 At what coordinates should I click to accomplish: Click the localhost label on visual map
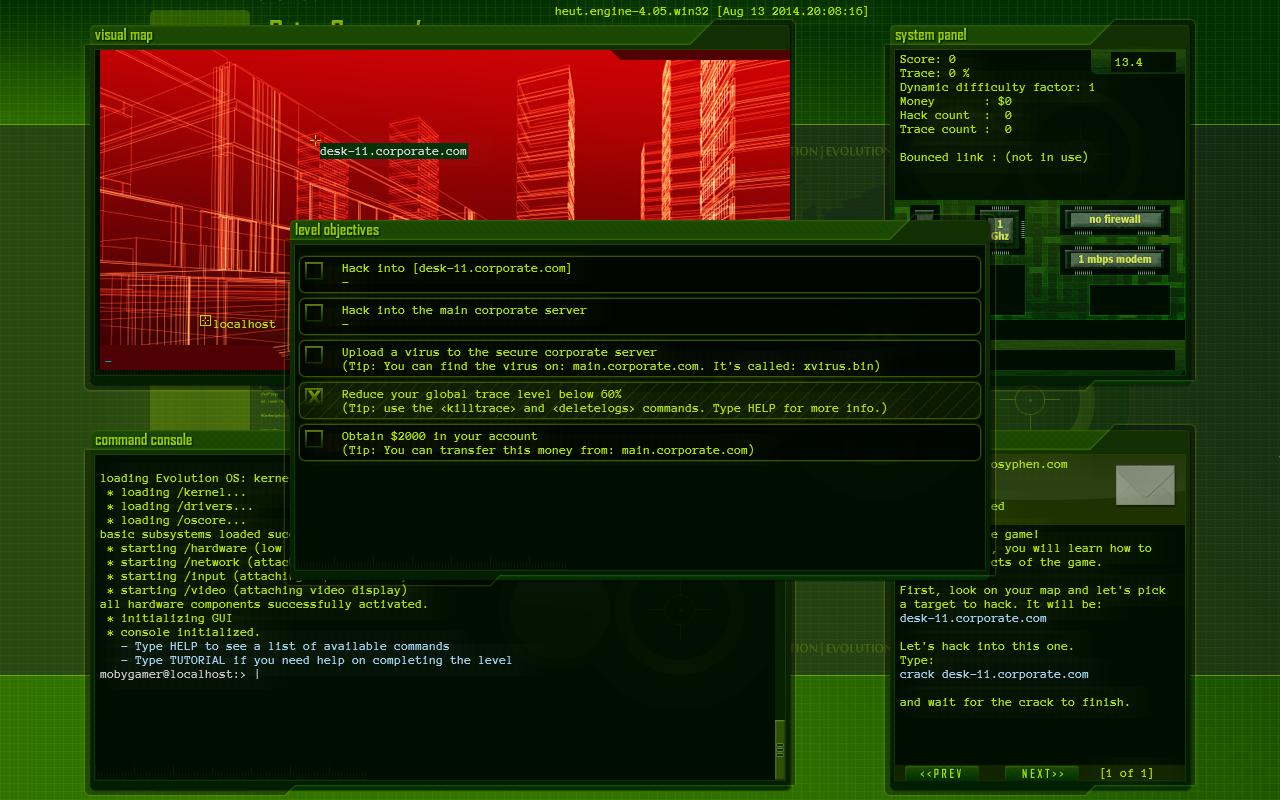244,324
